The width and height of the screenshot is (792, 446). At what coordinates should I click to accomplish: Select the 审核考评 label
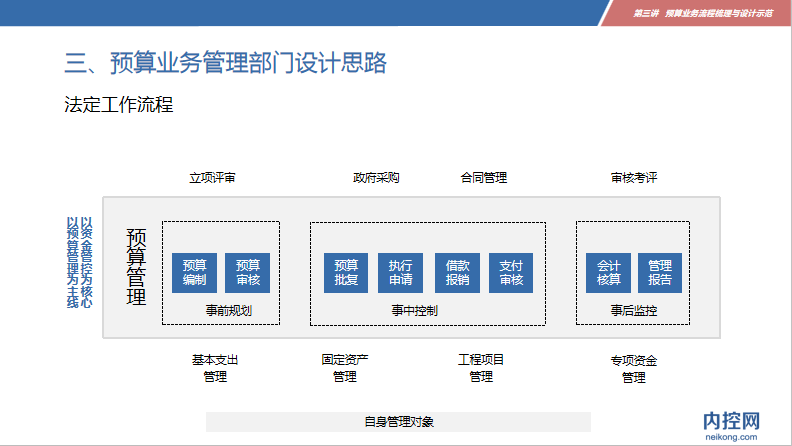coord(634,178)
